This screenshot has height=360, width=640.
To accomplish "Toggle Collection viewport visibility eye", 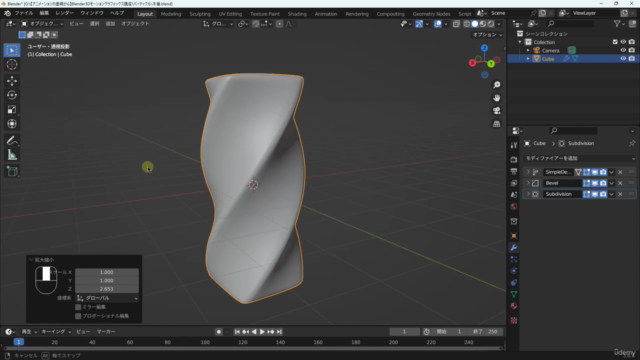I will pyautogui.click(x=623, y=42).
